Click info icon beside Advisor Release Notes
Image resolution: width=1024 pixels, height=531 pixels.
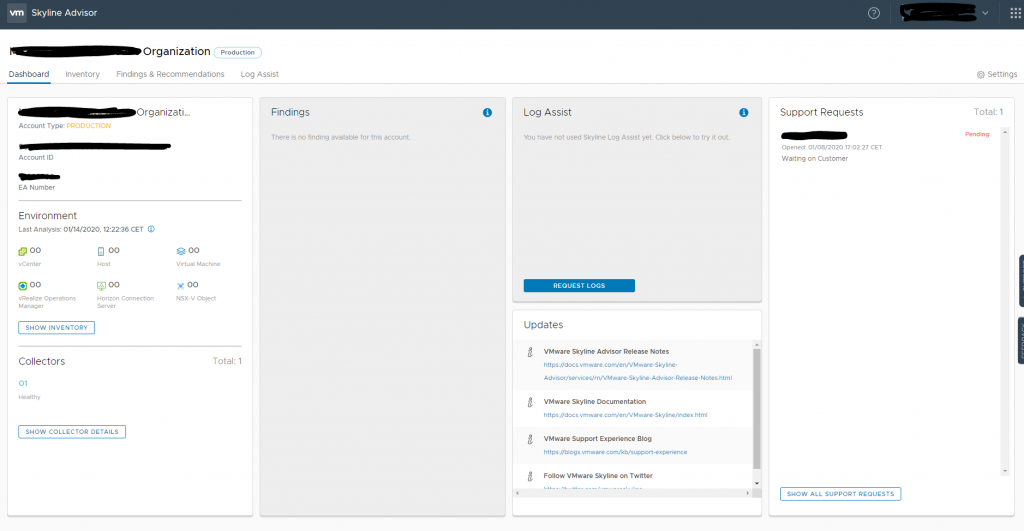coord(530,352)
